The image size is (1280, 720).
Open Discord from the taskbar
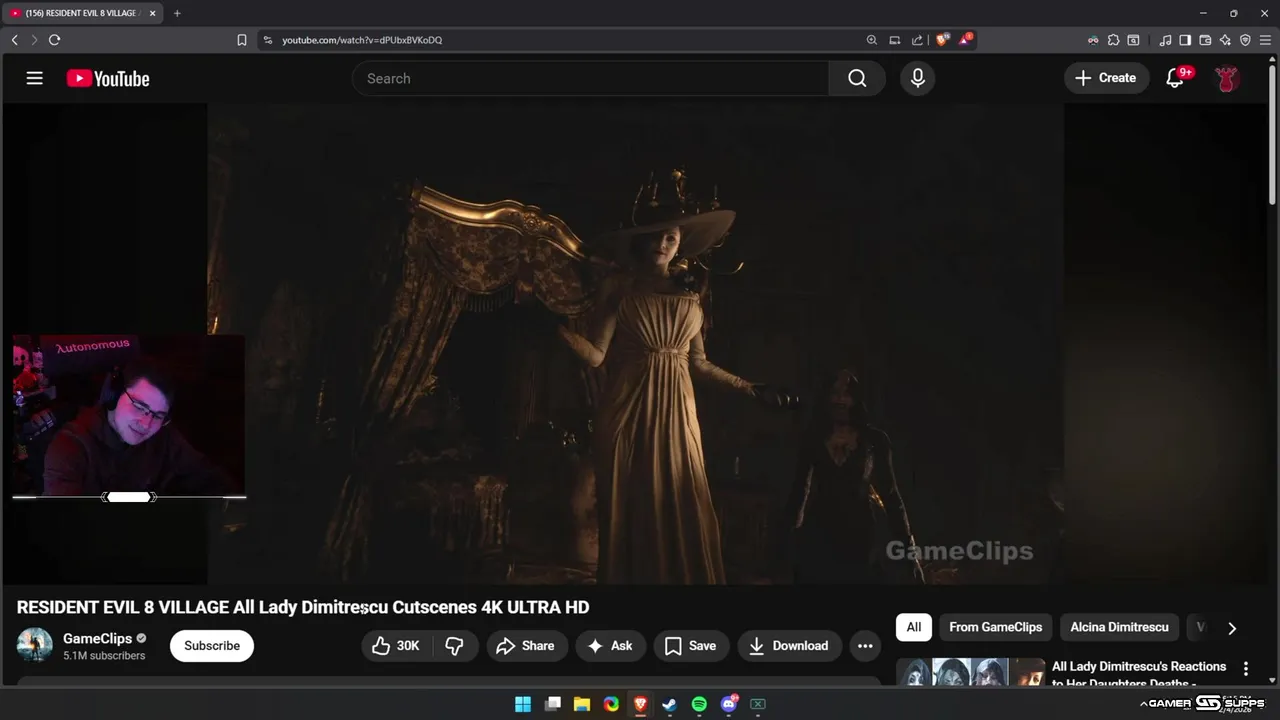[729, 704]
